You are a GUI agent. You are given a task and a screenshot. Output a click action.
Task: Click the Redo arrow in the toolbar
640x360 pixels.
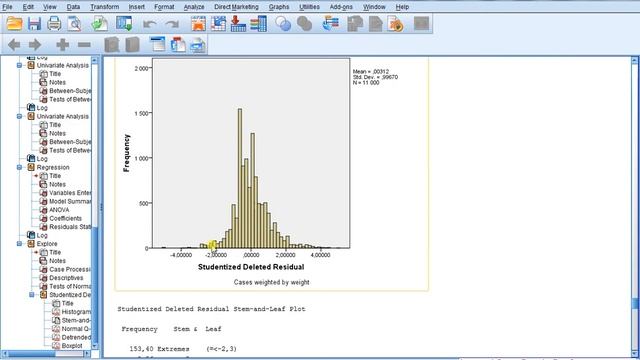click(x=172, y=24)
